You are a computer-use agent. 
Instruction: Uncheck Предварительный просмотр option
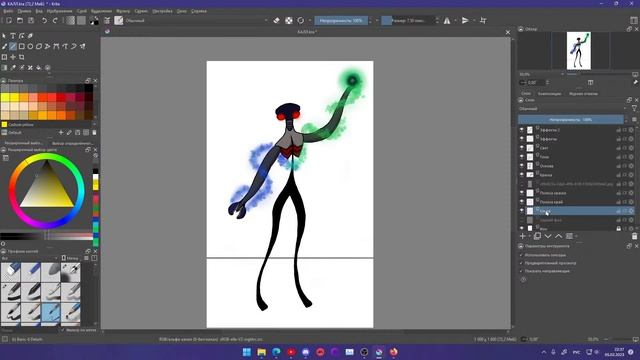[521, 263]
